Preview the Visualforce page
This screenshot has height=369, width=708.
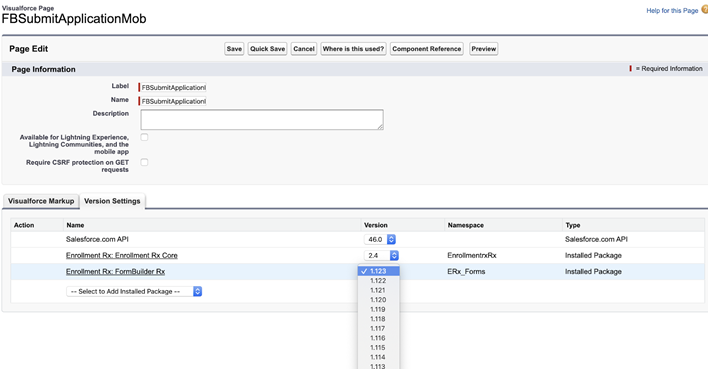(484, 49)
